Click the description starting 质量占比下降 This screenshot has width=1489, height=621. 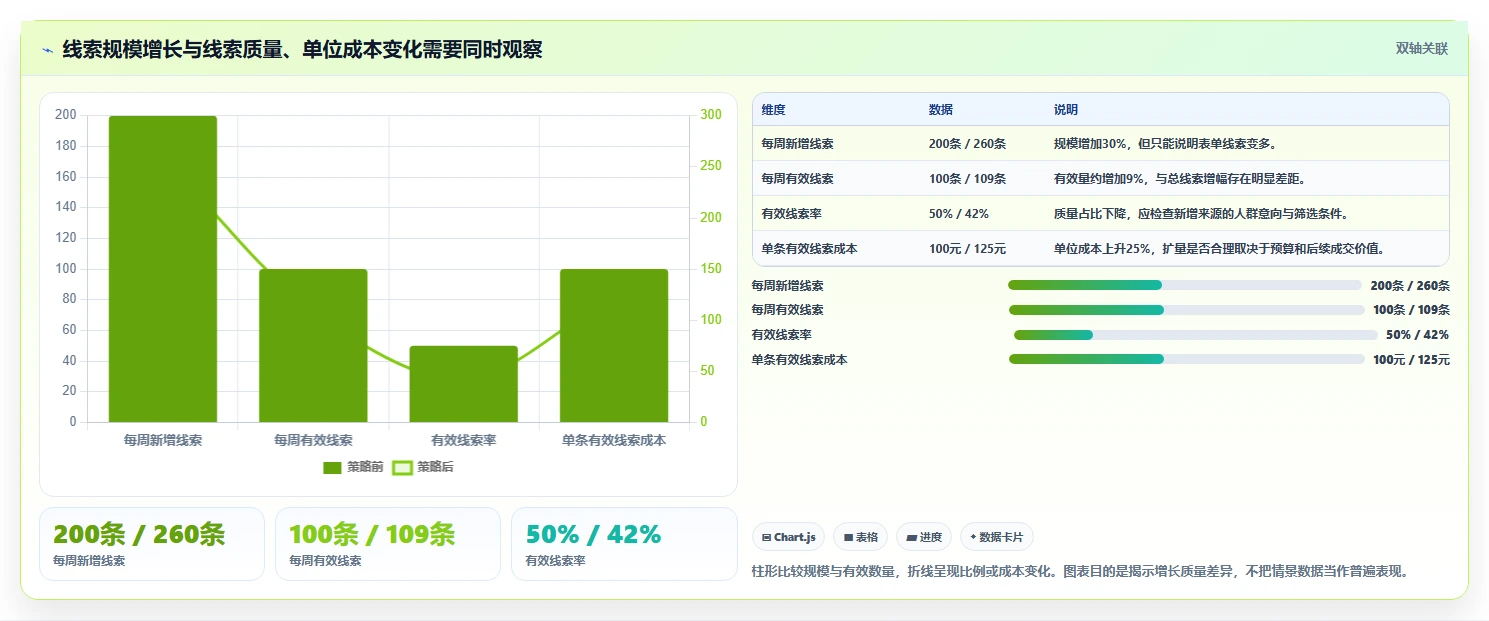click(x=1201, y=214)
